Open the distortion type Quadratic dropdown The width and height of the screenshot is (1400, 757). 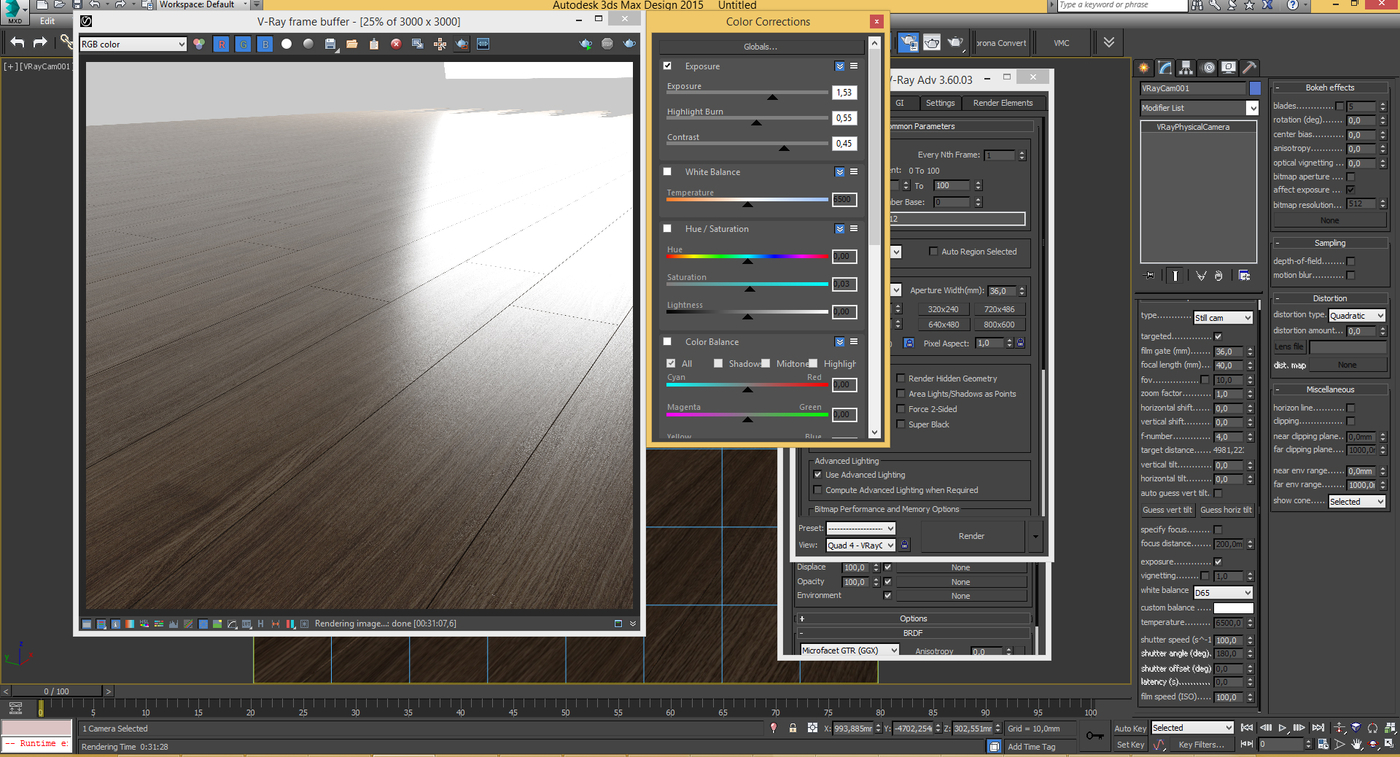[x=1357, y=316]
